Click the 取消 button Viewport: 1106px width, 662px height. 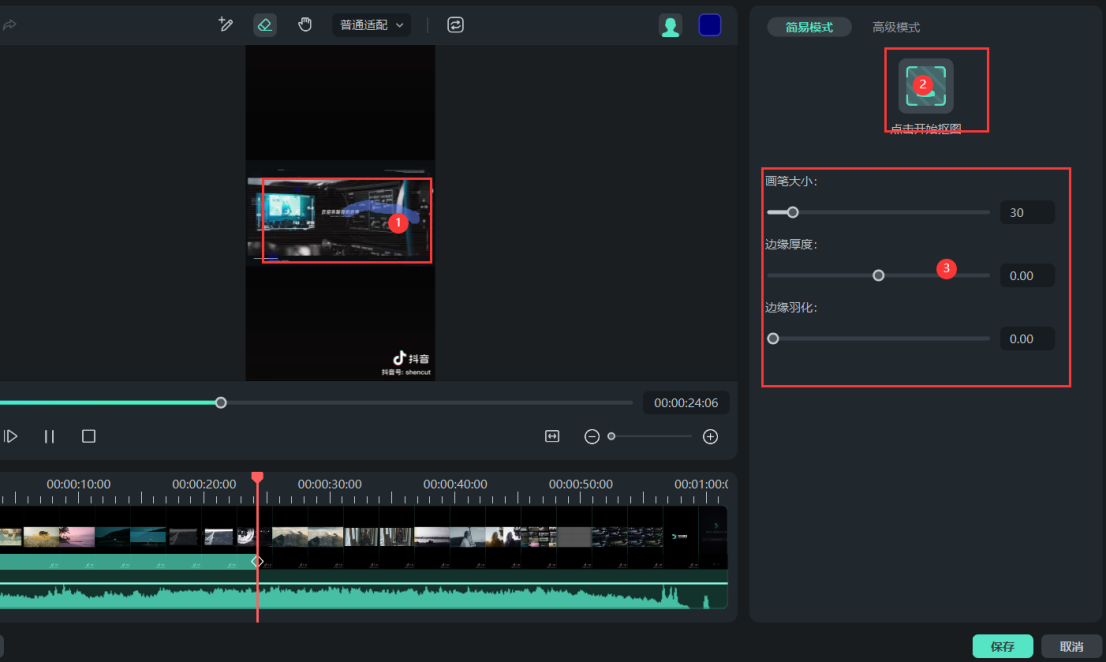(x=1071, y=646)
